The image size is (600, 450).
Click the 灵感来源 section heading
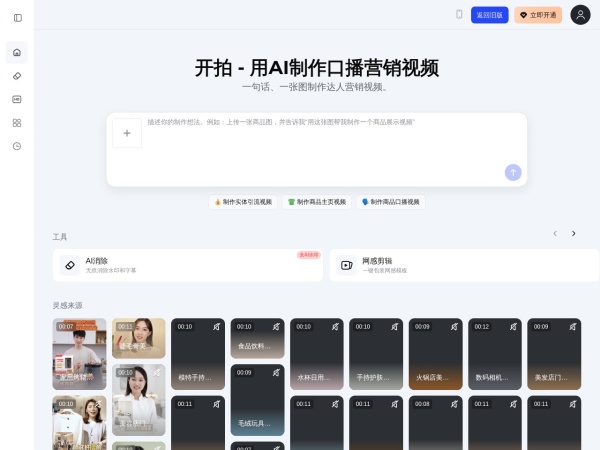67,305
